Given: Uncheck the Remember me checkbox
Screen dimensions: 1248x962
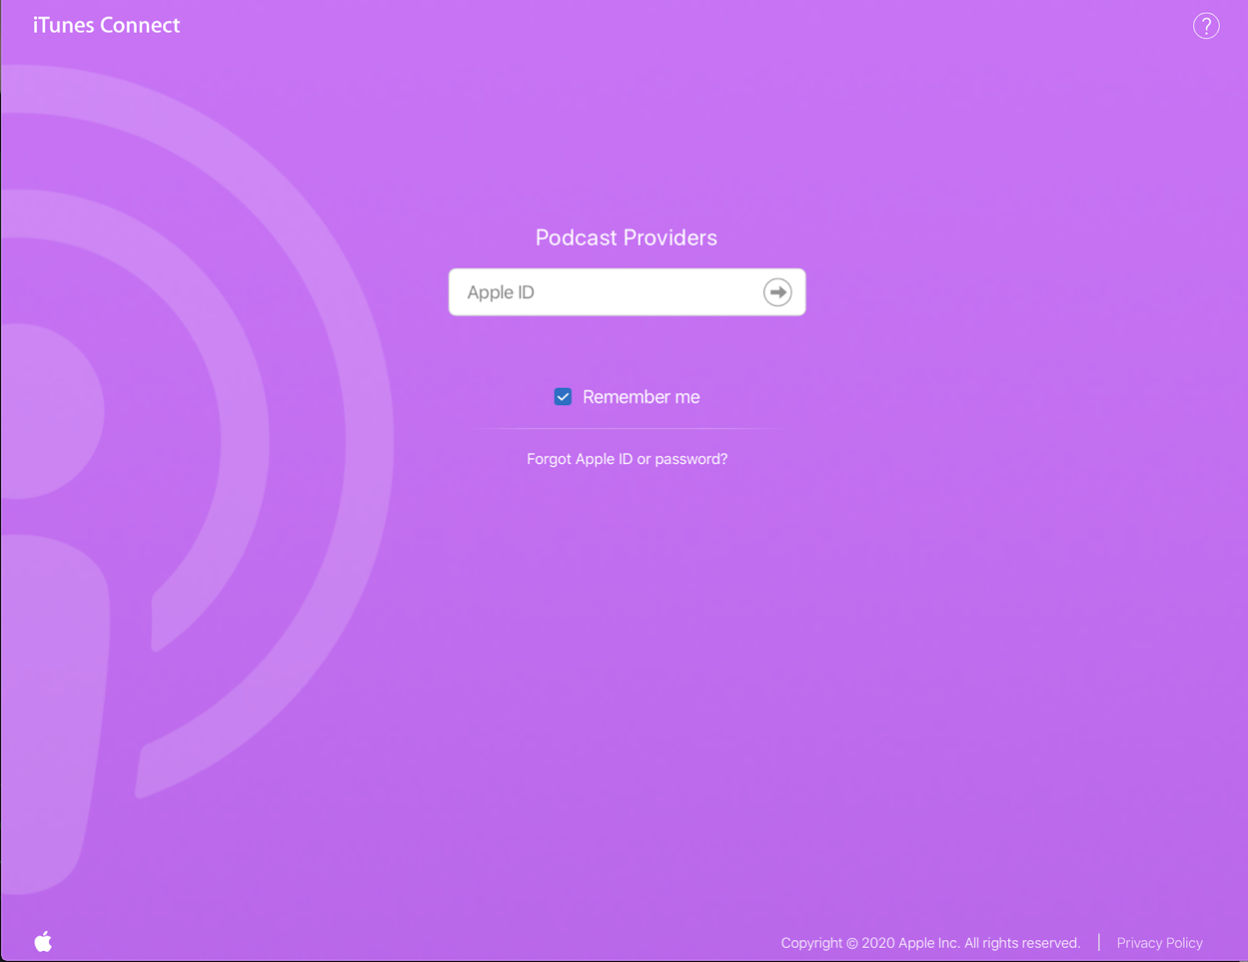Looking at the screenshot, I should pos(563,397).
